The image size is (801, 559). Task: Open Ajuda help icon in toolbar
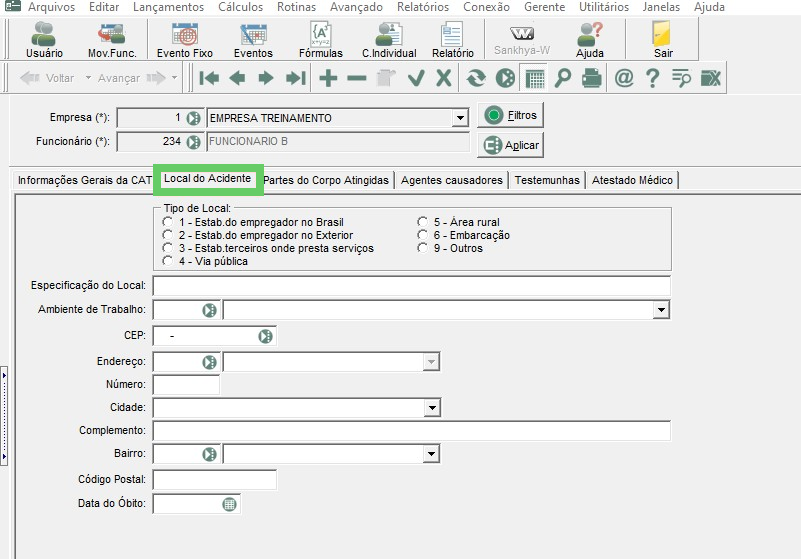(x=590, y=40)
